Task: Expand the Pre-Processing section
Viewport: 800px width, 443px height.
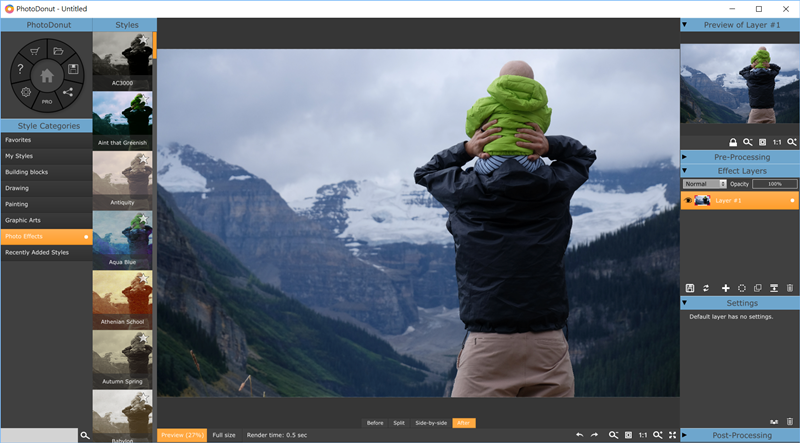Action: (x=685, y=157)
